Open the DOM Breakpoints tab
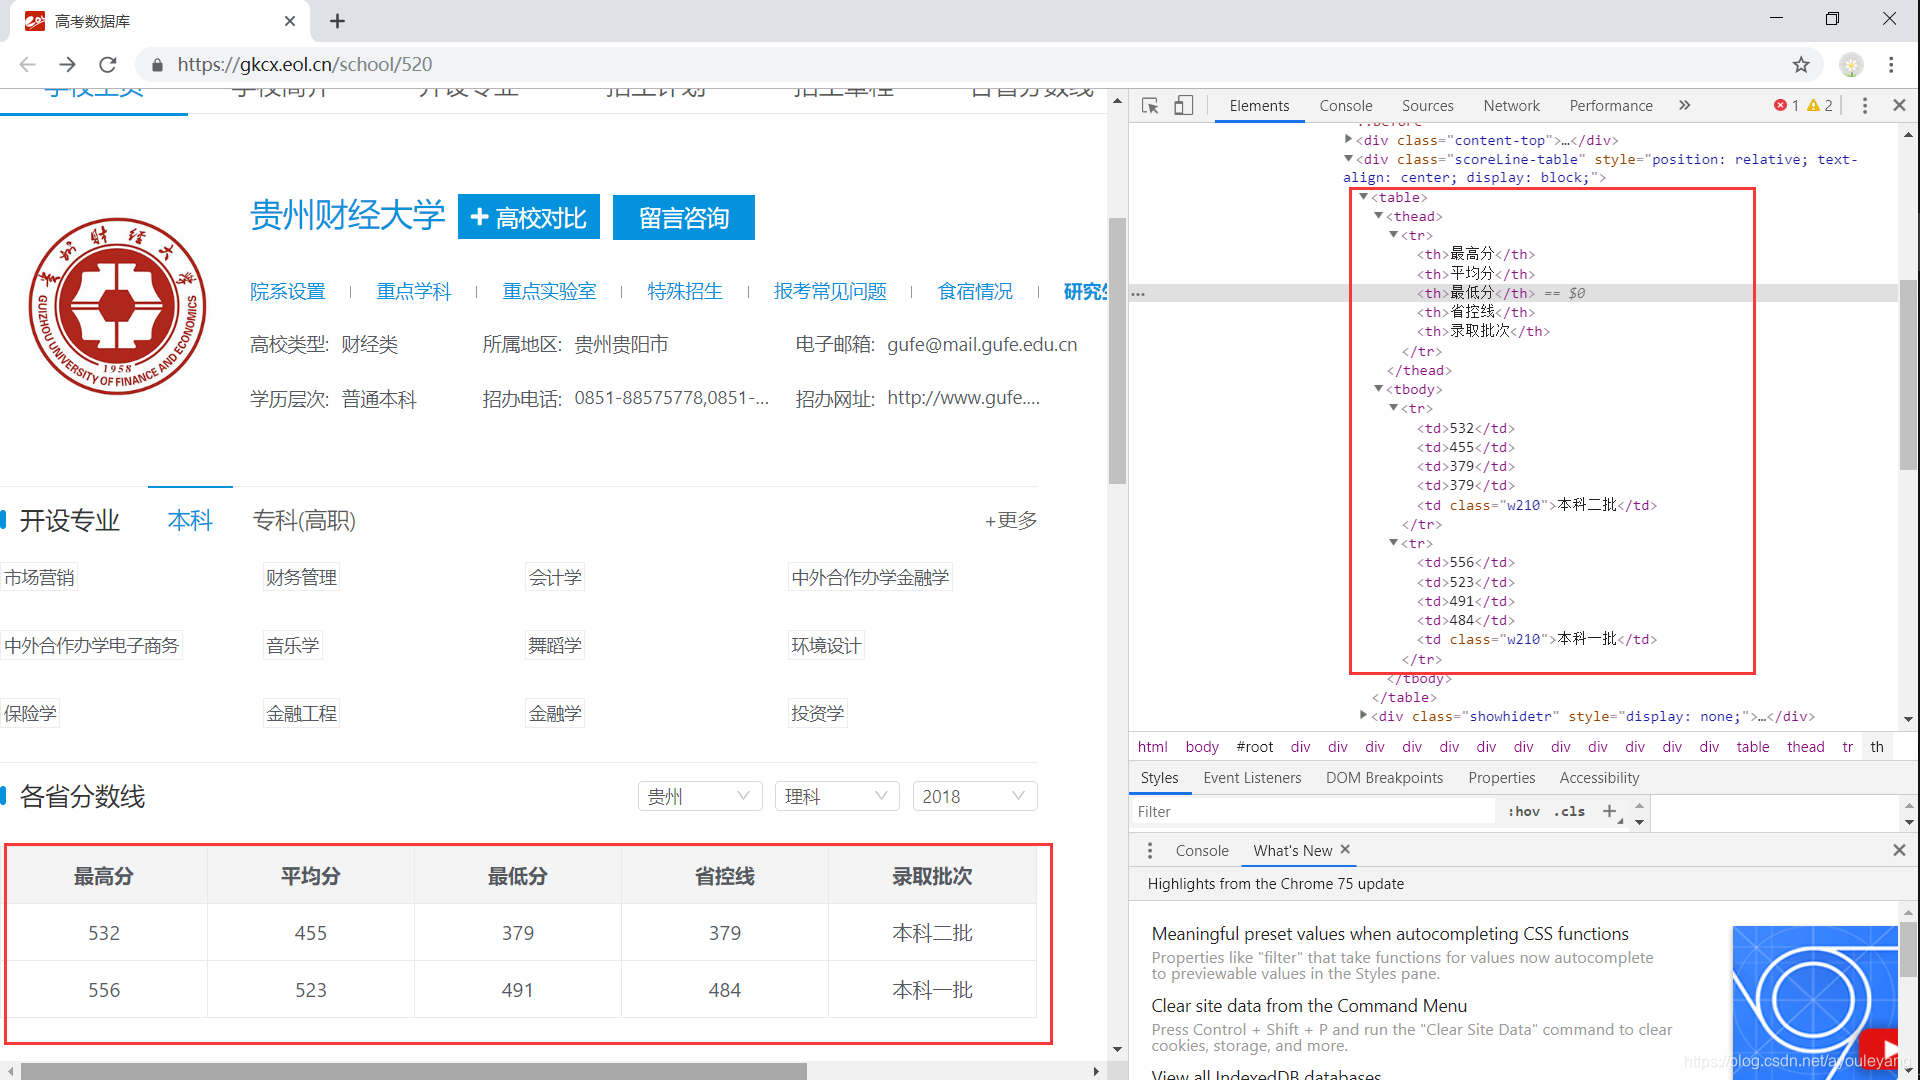This screenshot has width=1920, height=1080. pos(1384,777)
